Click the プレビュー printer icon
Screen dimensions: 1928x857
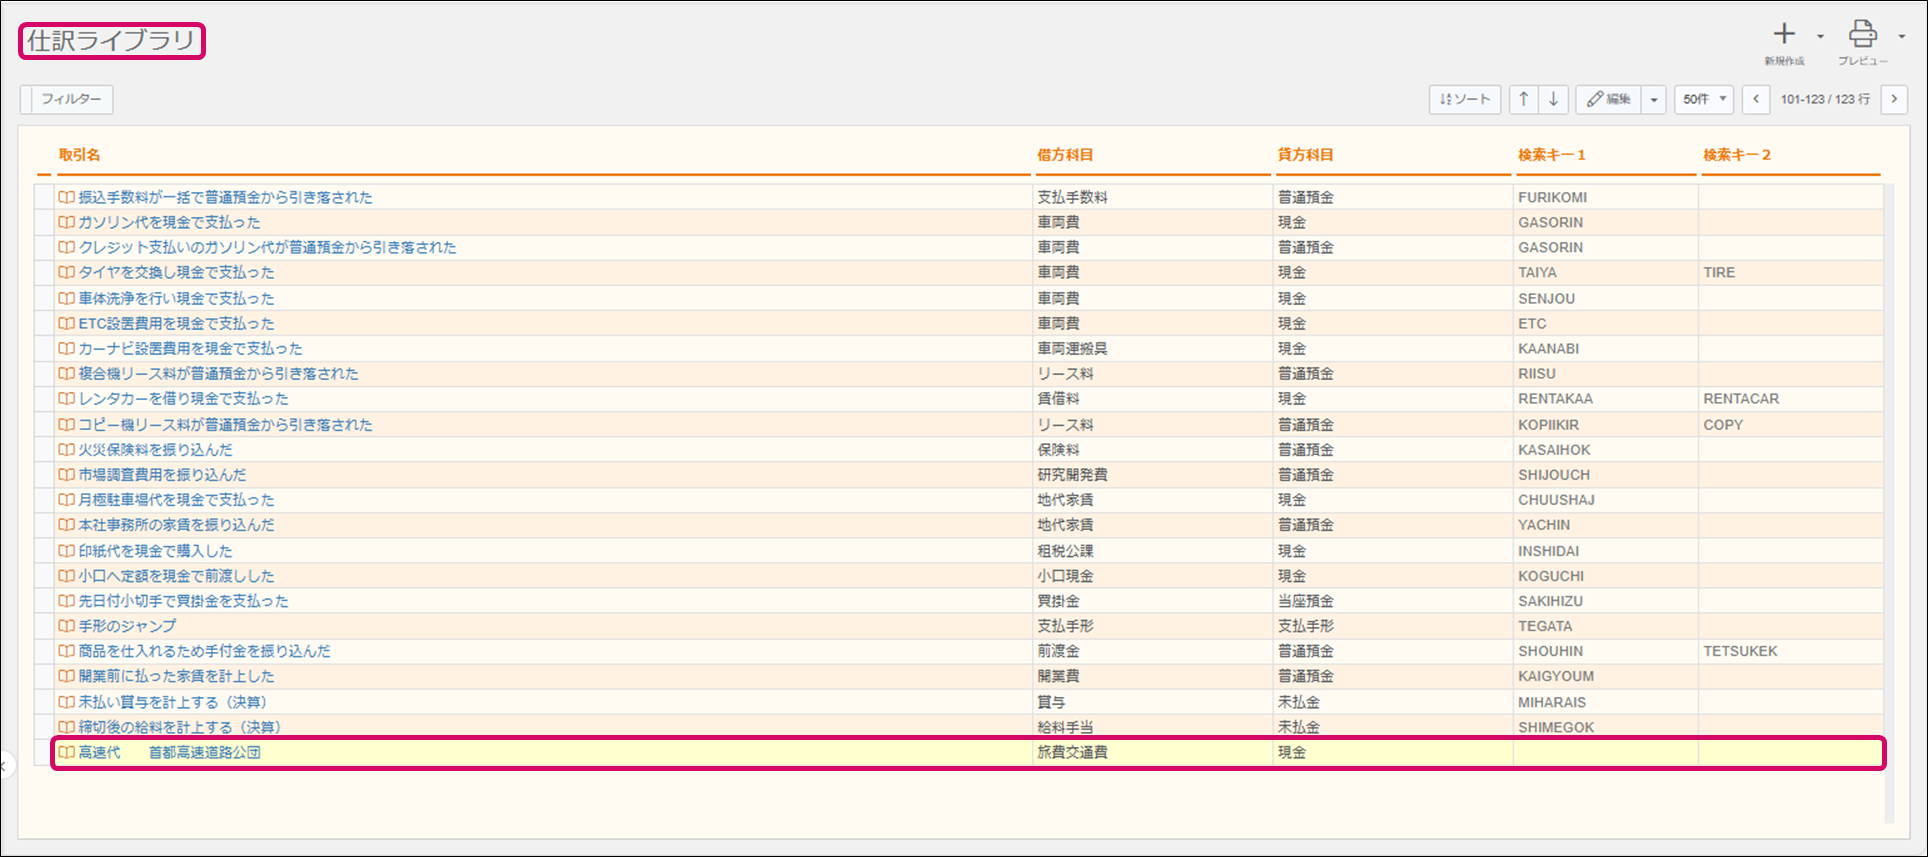(1862, 35)
